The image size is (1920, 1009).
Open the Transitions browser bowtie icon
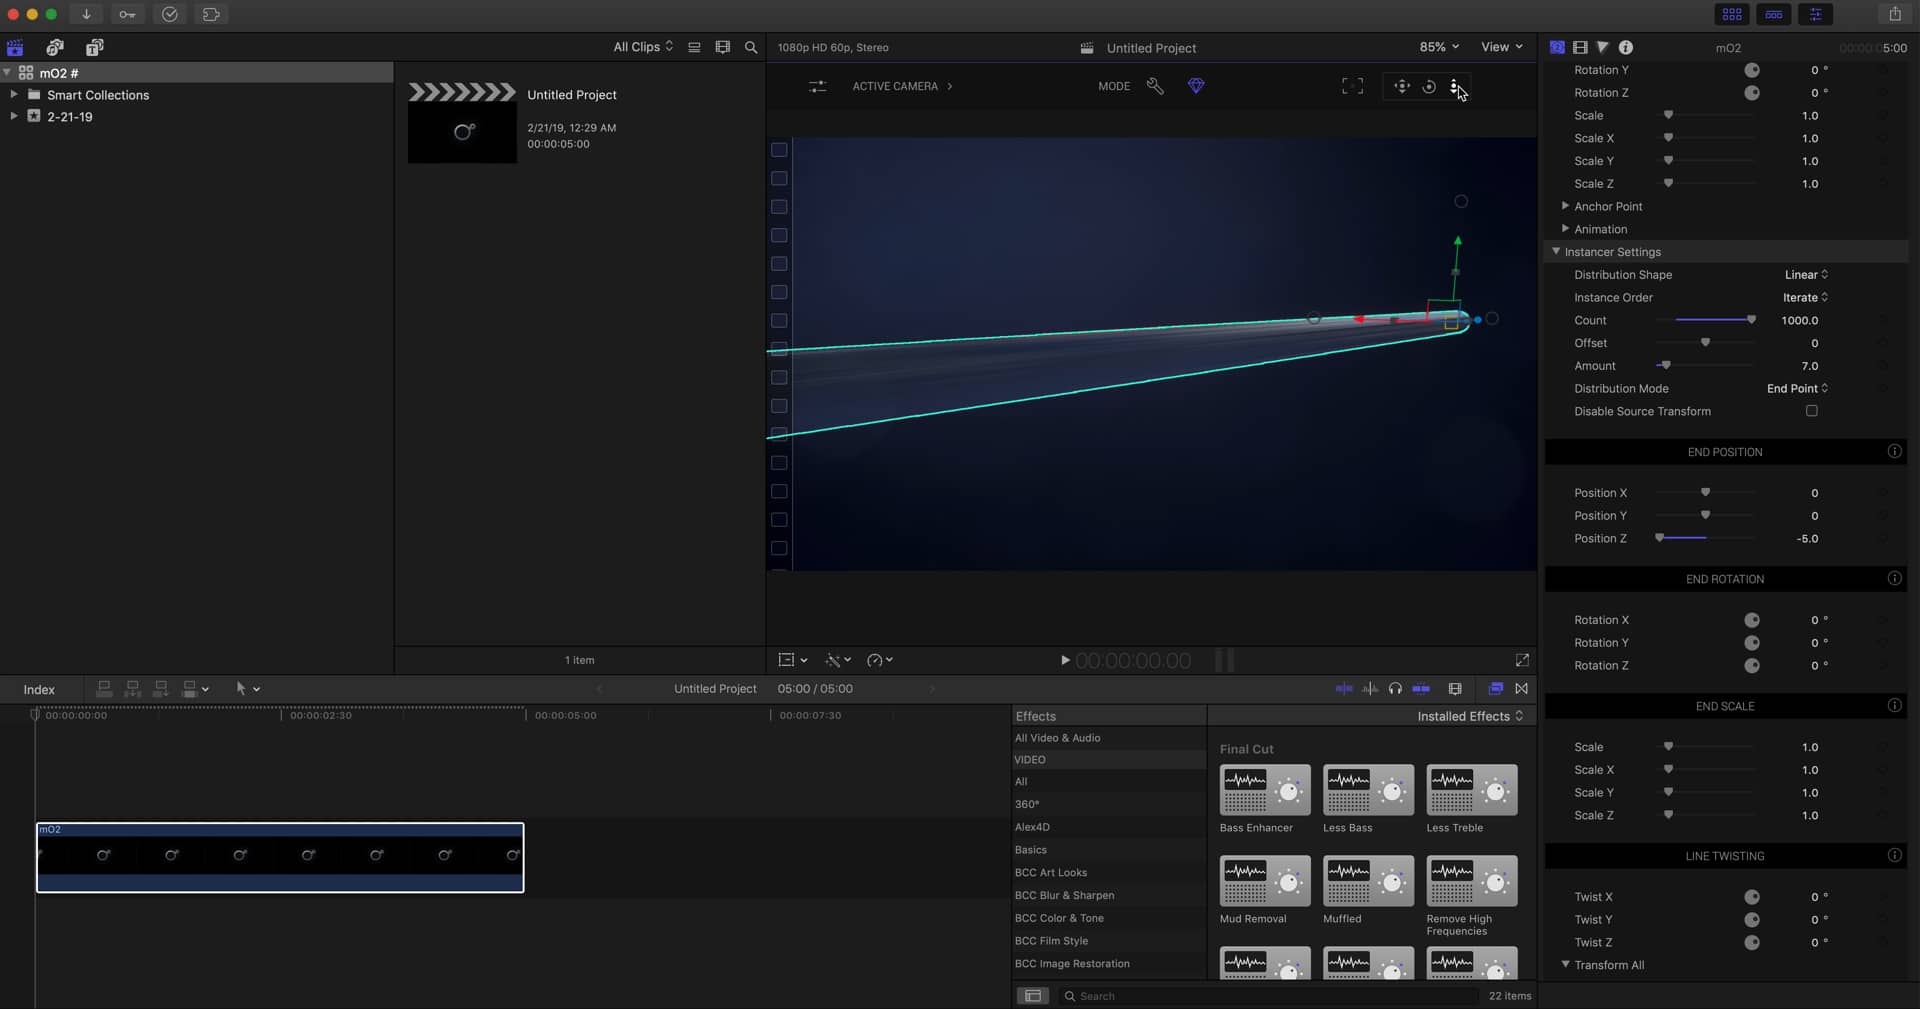1521,689
